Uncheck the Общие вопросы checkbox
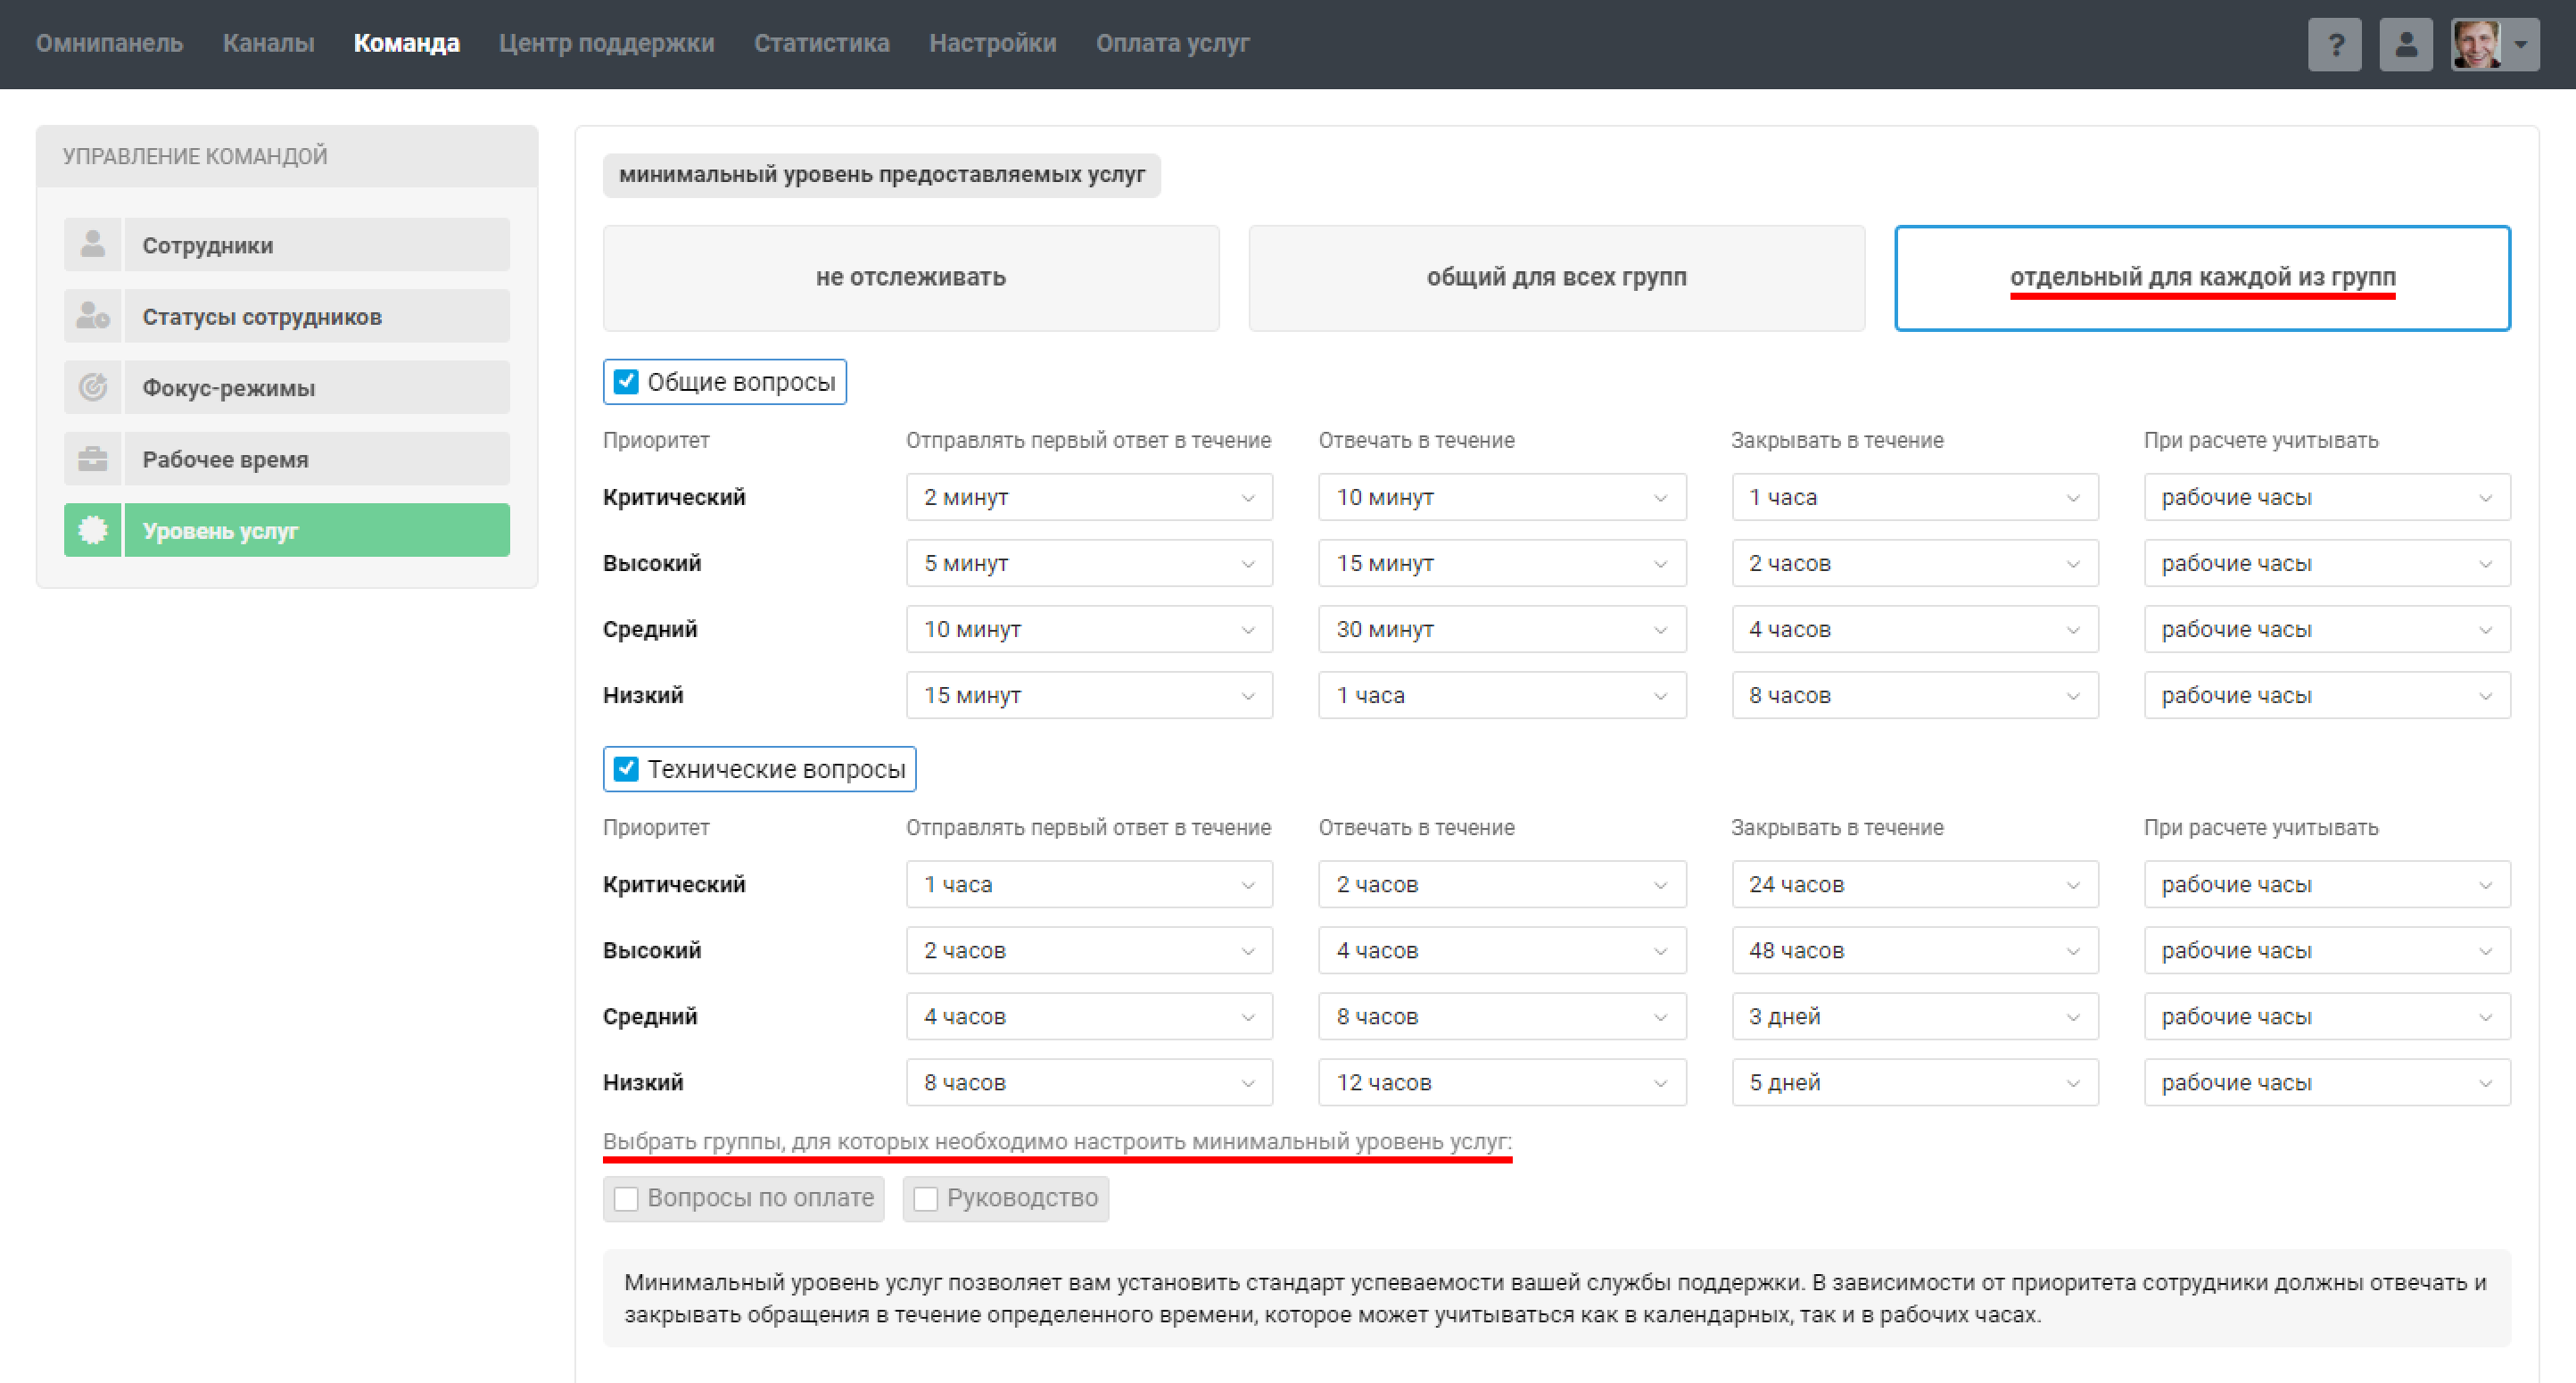This screenshot has width=2576, height=1383. (x=626, y=382)
